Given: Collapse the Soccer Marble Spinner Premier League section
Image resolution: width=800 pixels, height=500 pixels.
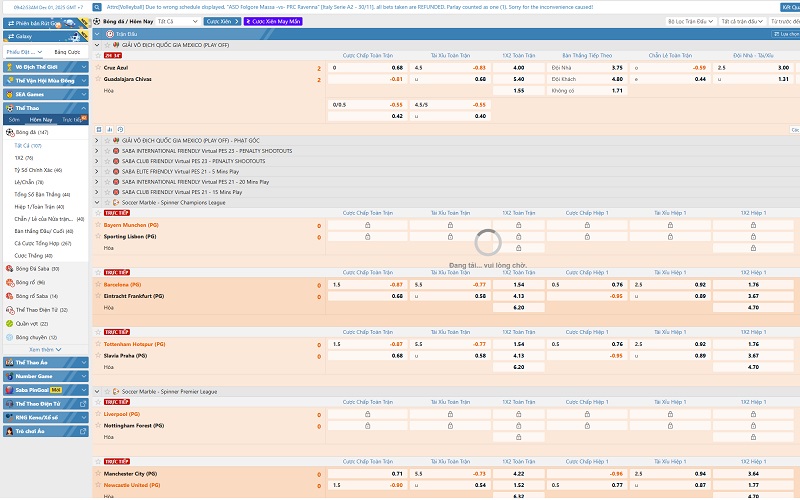Looking at the screenshot, I should pos(97,392).
